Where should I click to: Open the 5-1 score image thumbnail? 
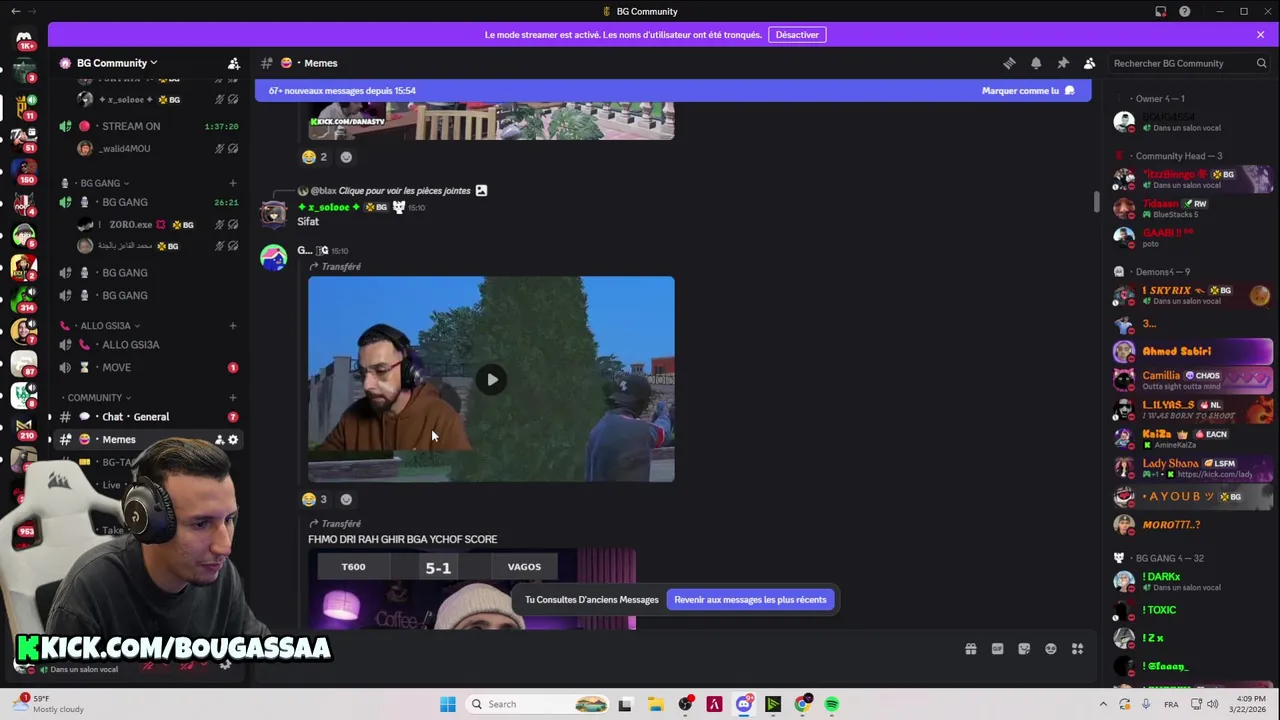pyautogui.click(x=472, y=589)
